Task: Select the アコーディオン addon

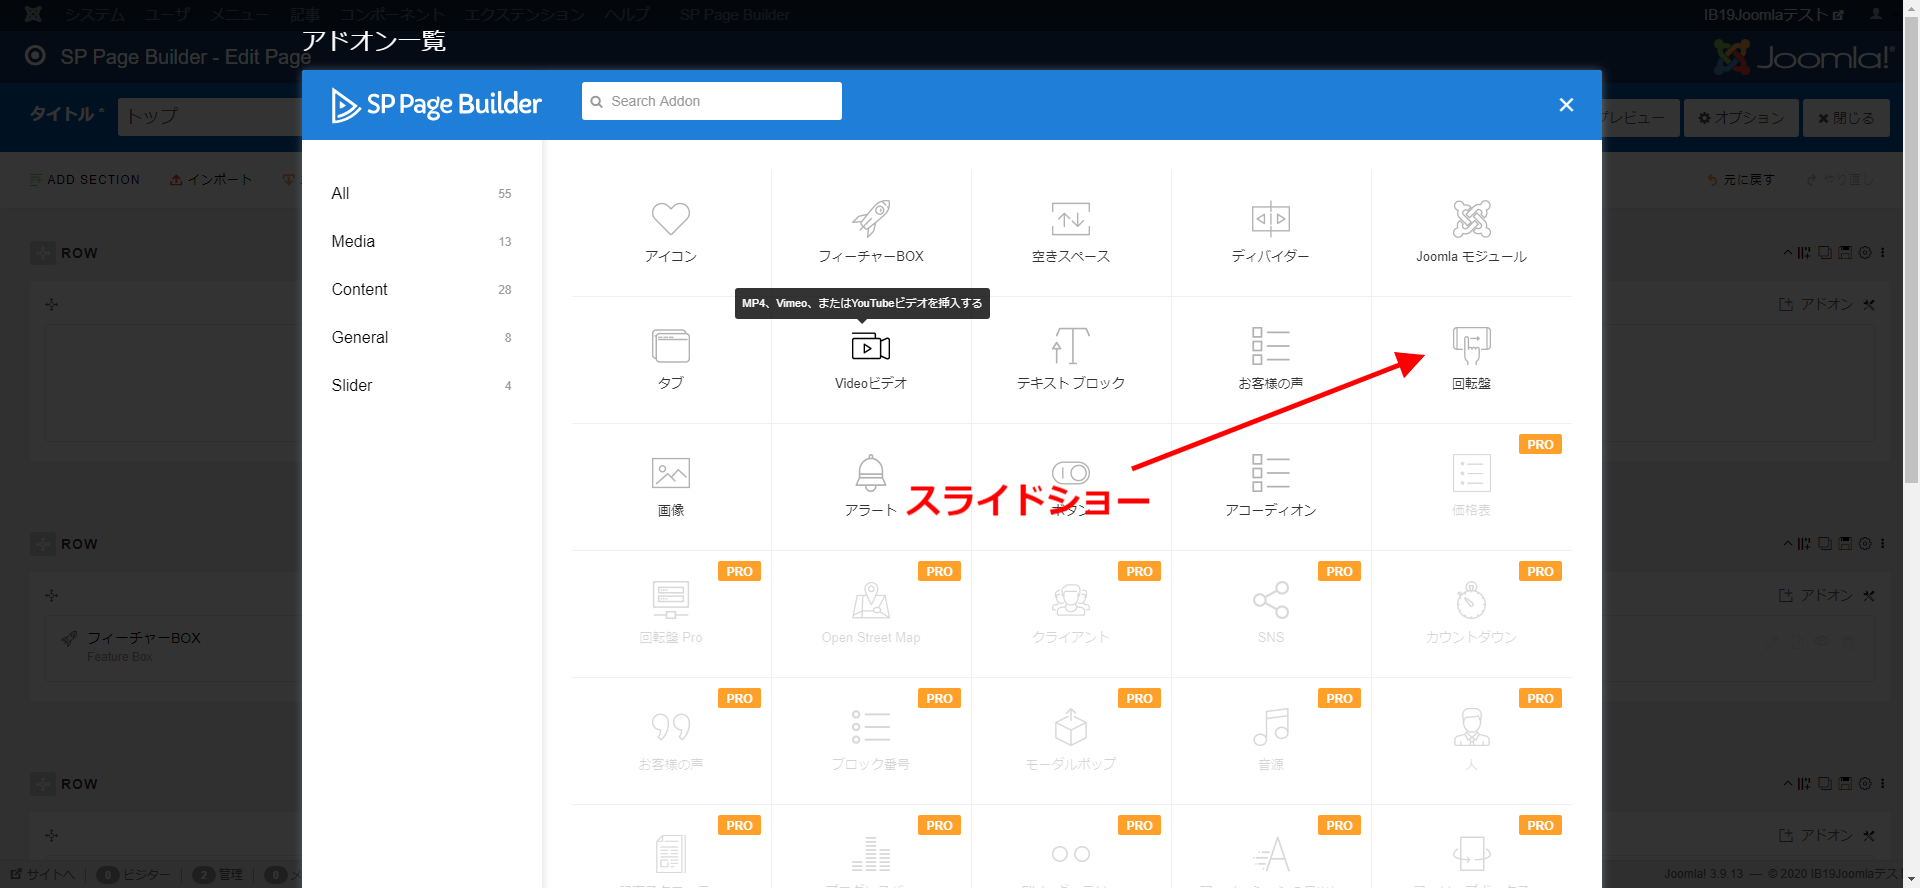Action: click(x=1271, y=485)
